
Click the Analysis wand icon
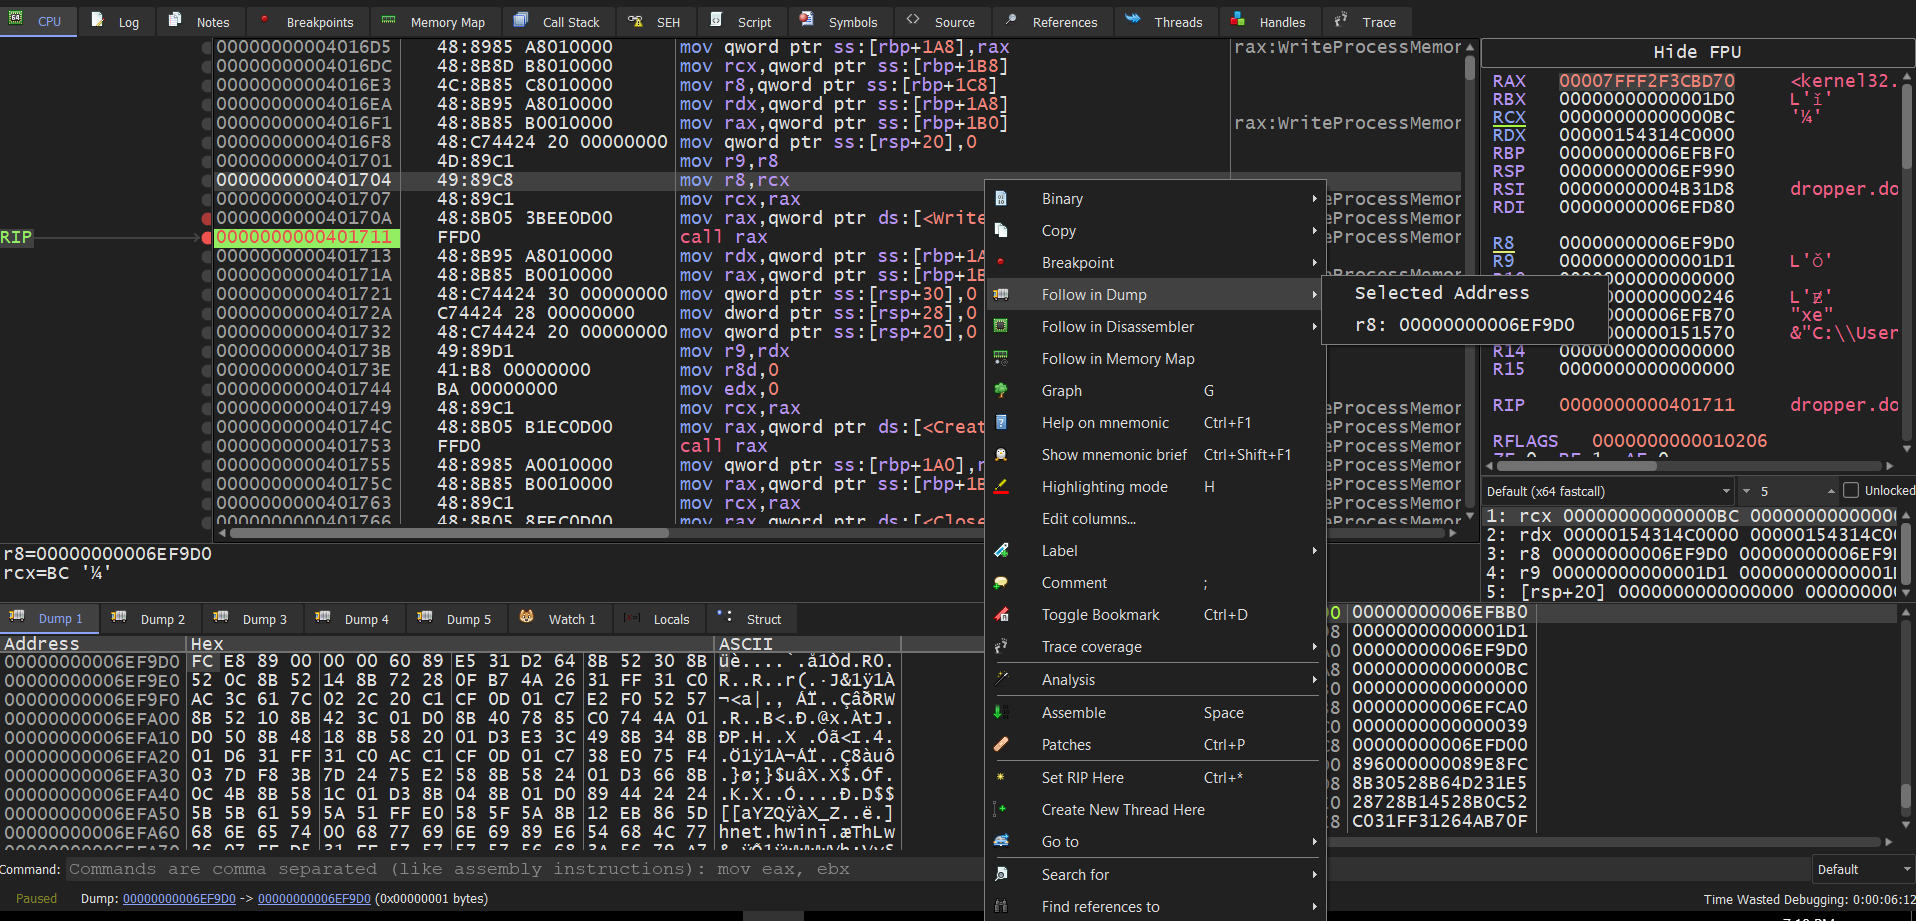point(1001,679)
